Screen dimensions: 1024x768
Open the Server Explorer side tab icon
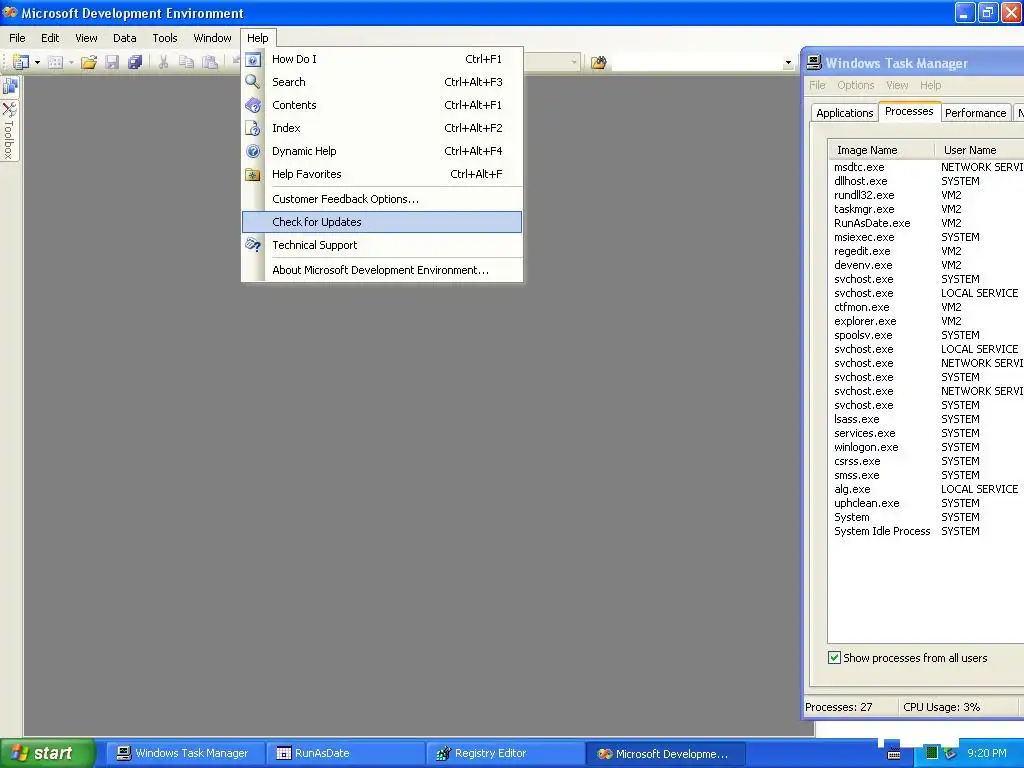pyautogui.click(x=10, y=86)
